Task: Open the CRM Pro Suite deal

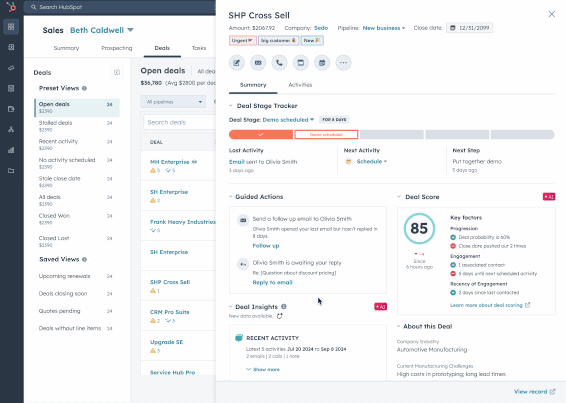Action: [170, 312]
